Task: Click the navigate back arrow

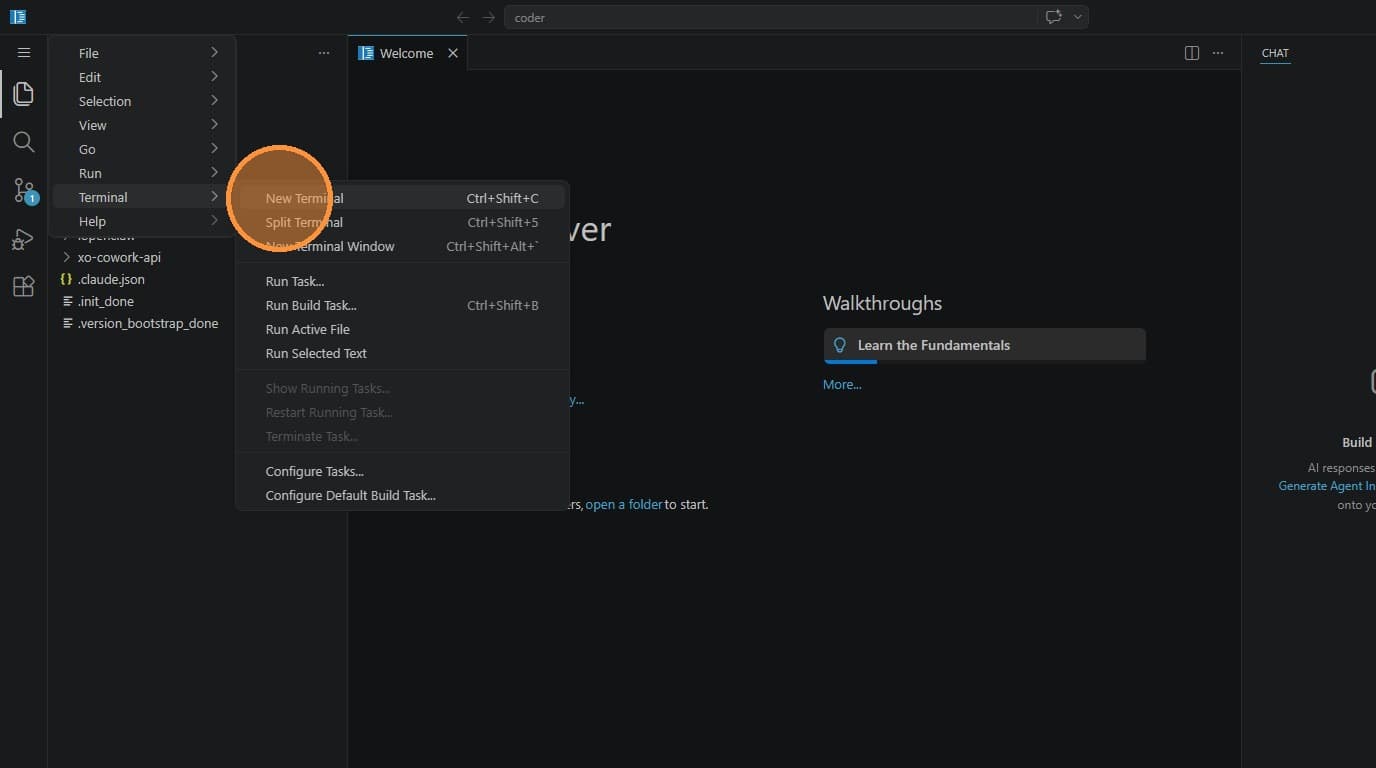Action: coord(462,17)
